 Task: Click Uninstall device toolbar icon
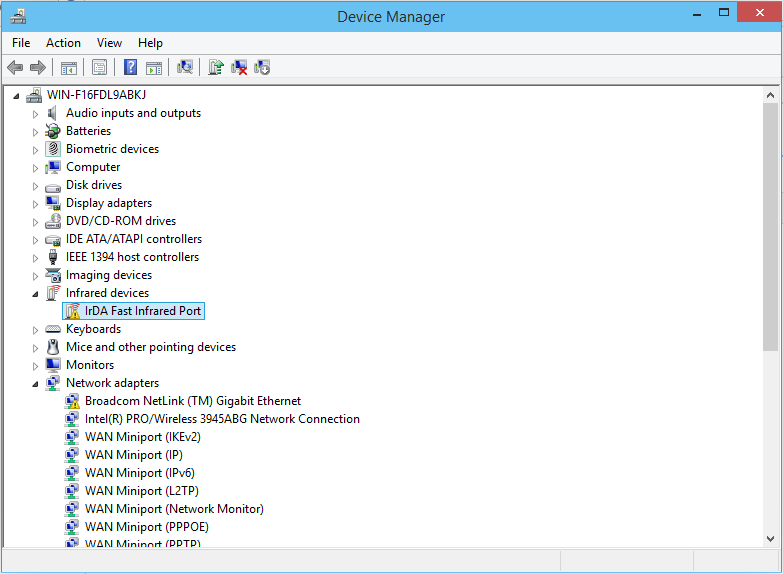tap(239, 67)
